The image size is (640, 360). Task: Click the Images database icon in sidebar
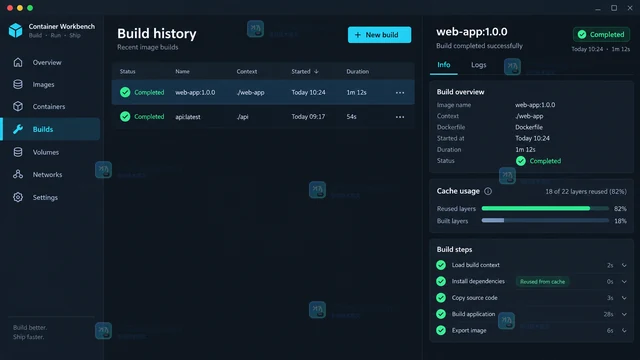click(18, 84)
